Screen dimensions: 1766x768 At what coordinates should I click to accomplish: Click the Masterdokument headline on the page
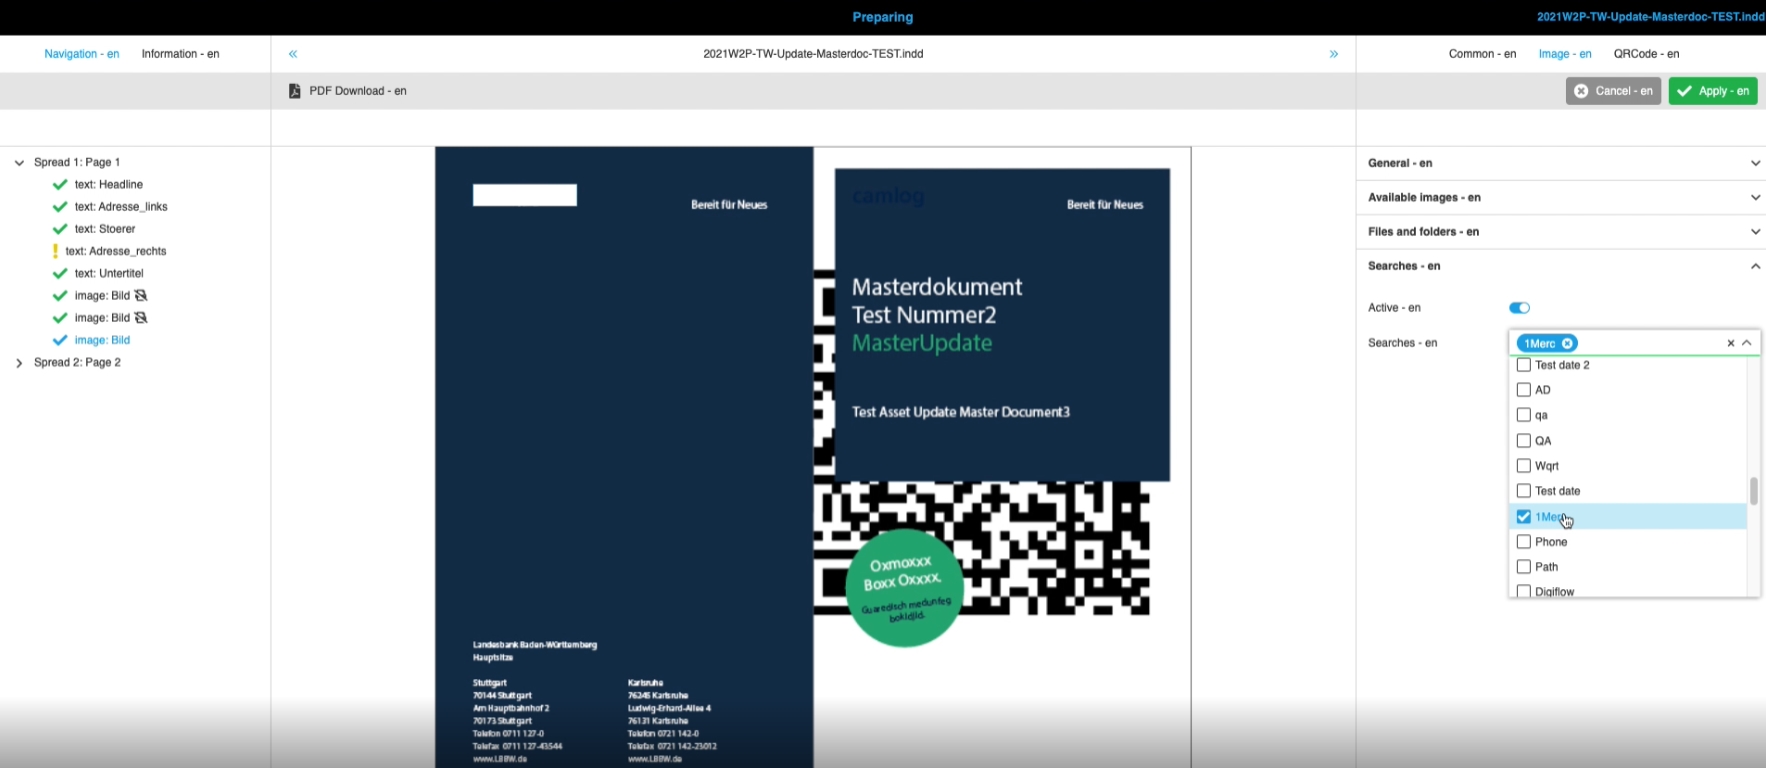click(937, 287)
